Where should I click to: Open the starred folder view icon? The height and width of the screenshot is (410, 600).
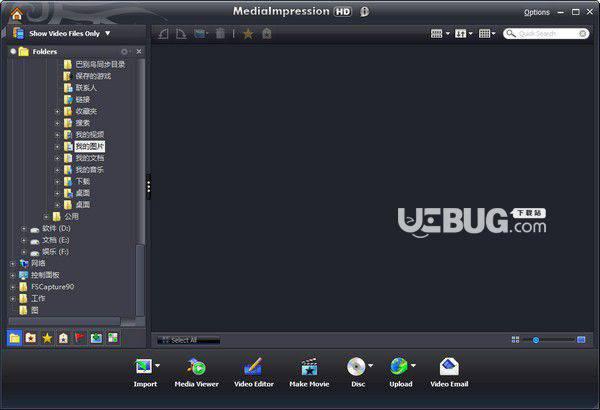click(31, 338)
